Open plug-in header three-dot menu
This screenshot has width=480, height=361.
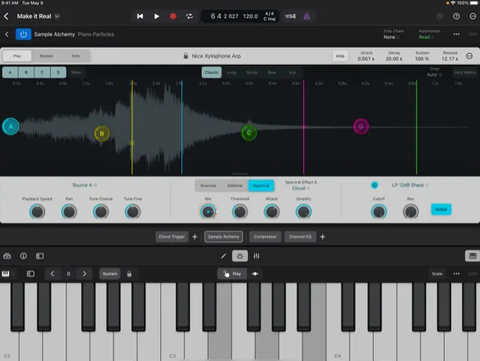click(456, 34)
